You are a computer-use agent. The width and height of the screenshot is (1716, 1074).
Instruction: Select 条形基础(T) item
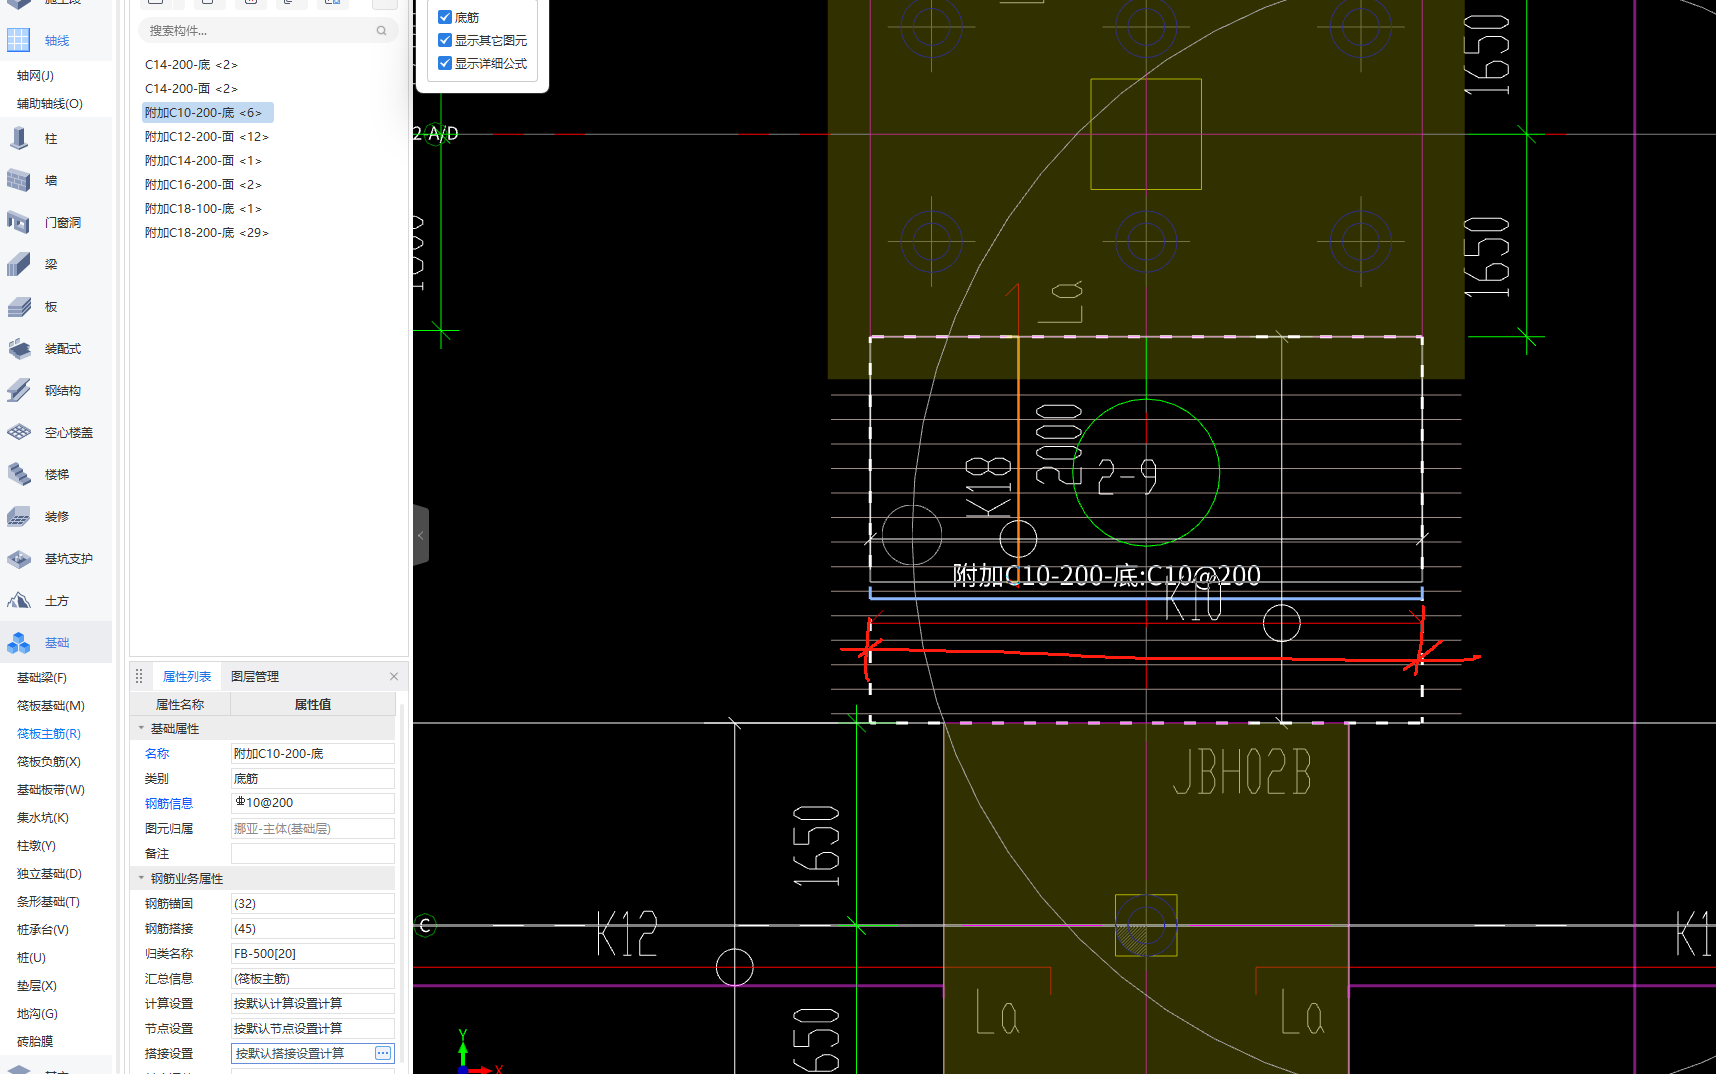[x=48, y=902]
